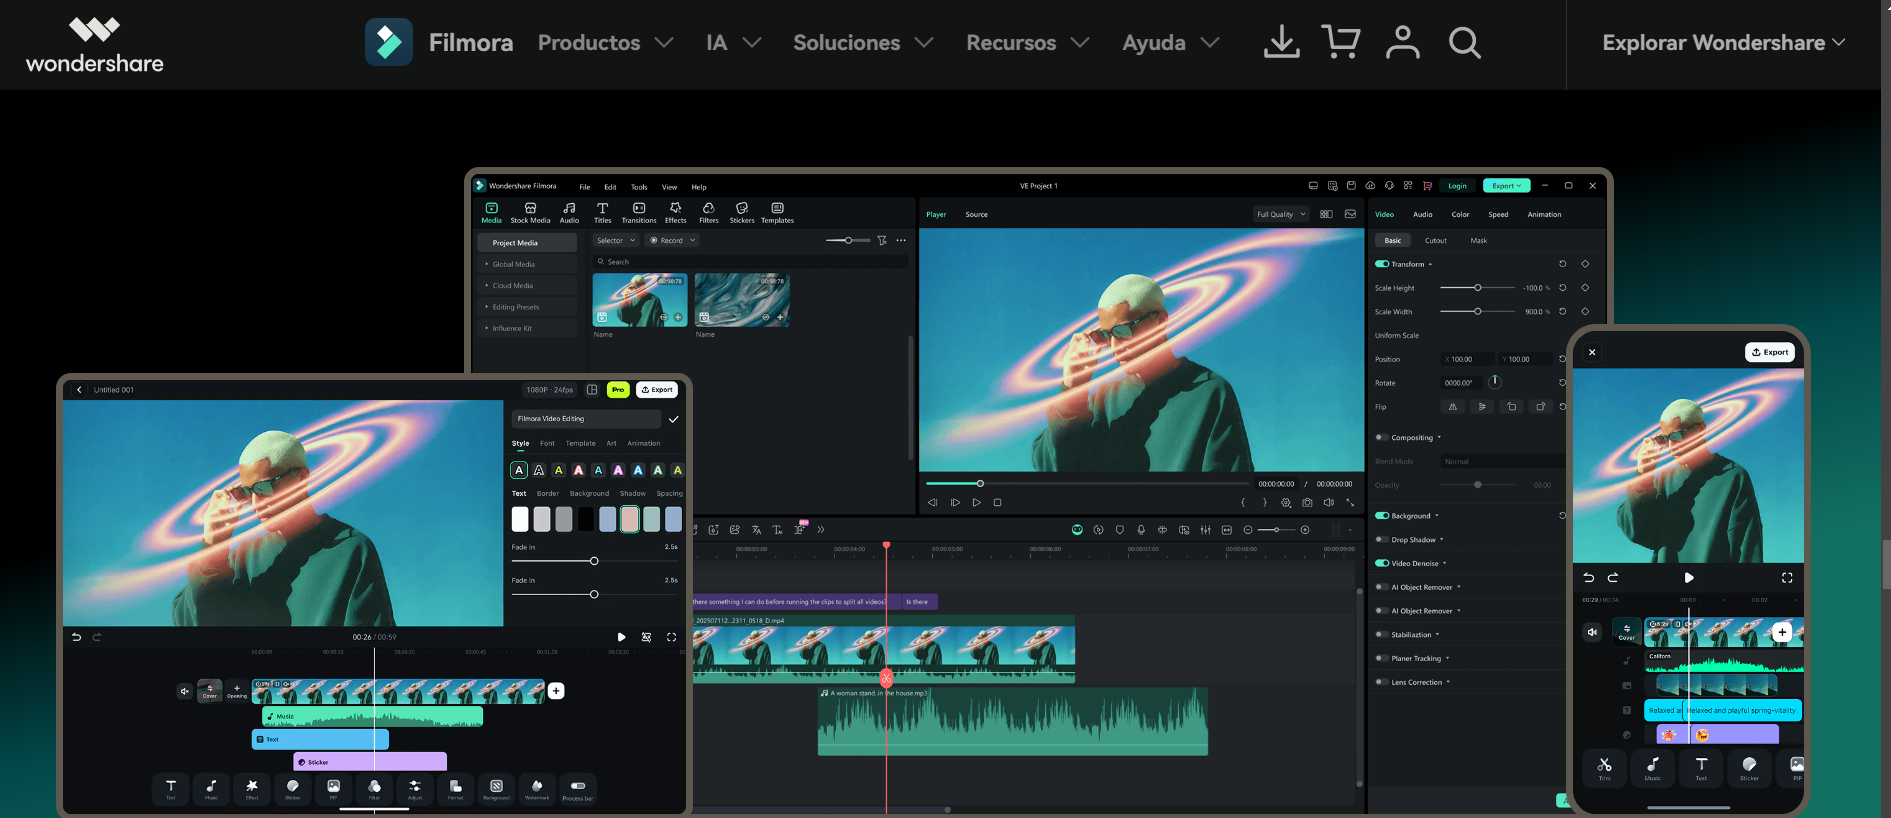1891x818 pixels.
Task: Open the Recursos dropdown
Action: [1028, 43]
